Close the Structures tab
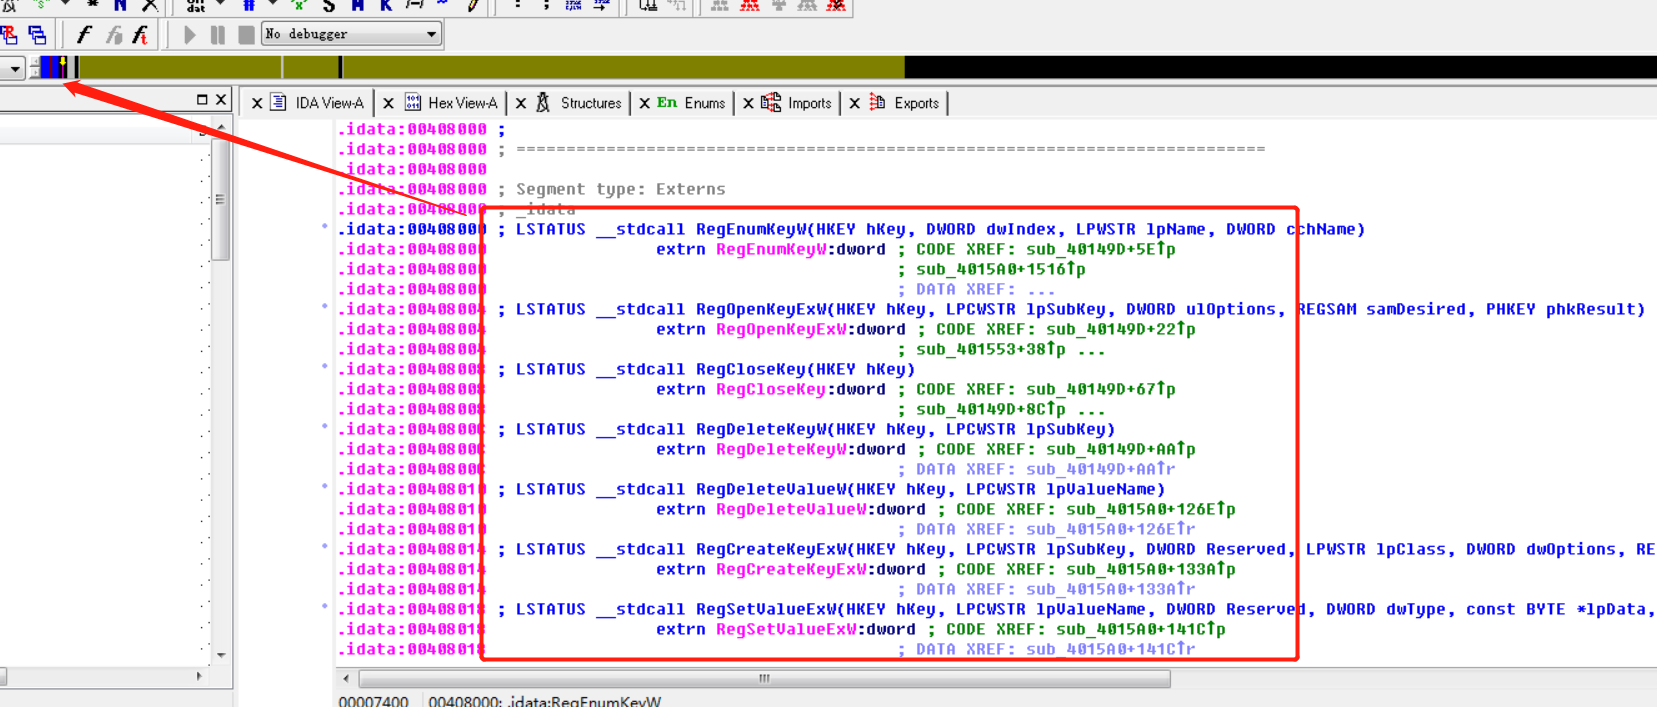Screen dimensions: 1657x707 [520, 103]
